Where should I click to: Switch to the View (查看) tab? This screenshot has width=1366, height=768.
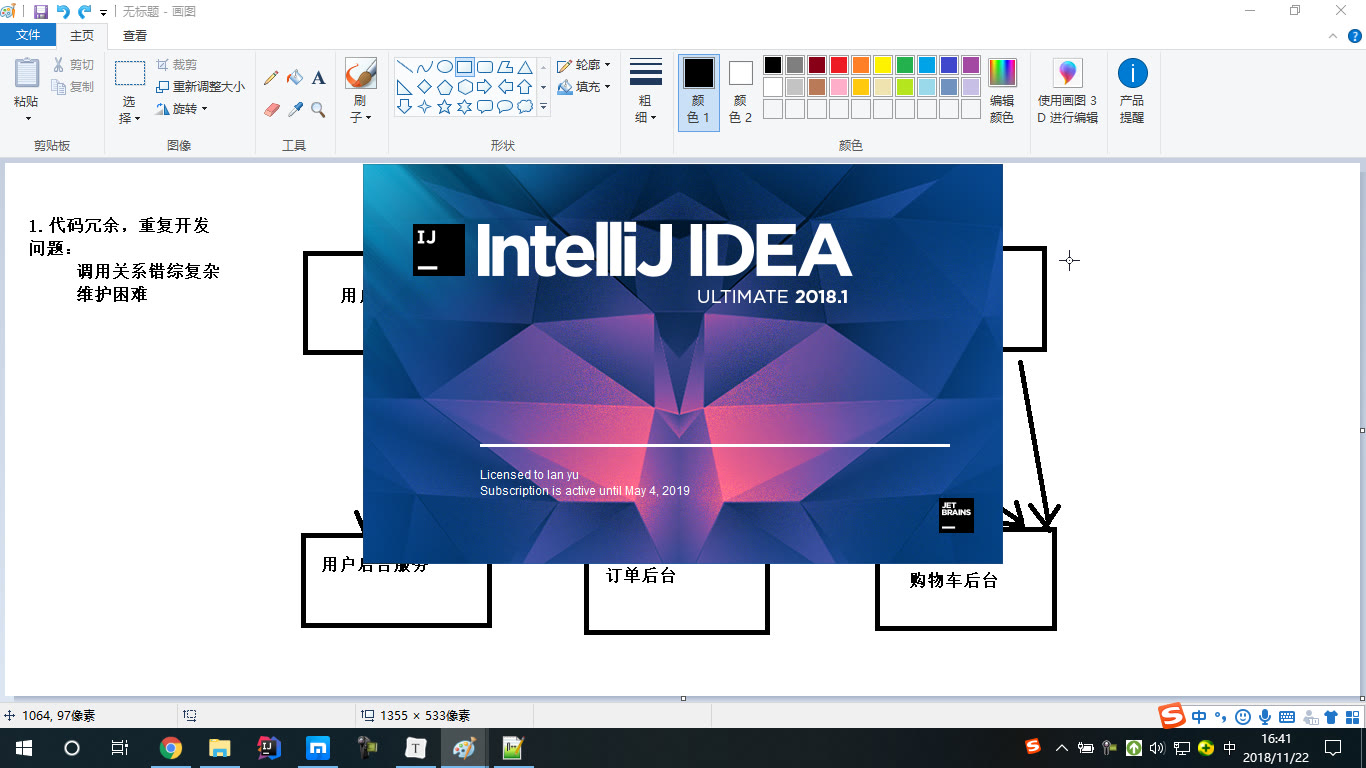tap(135, 35)
